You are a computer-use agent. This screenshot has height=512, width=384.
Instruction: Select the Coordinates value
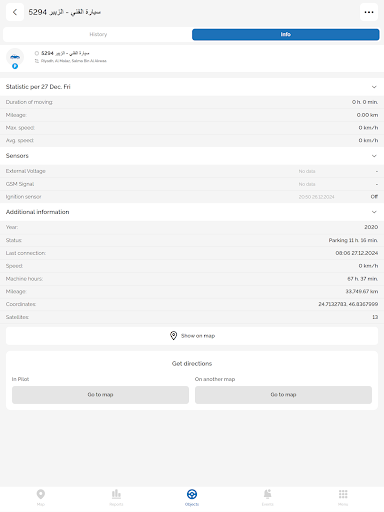tap(348, 304)
